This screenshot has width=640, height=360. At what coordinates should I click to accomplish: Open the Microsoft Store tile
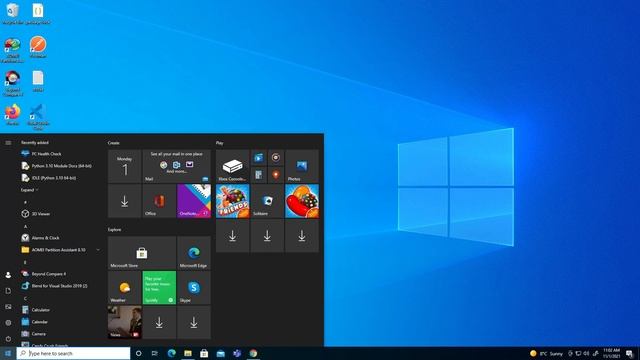click(142, 253)
